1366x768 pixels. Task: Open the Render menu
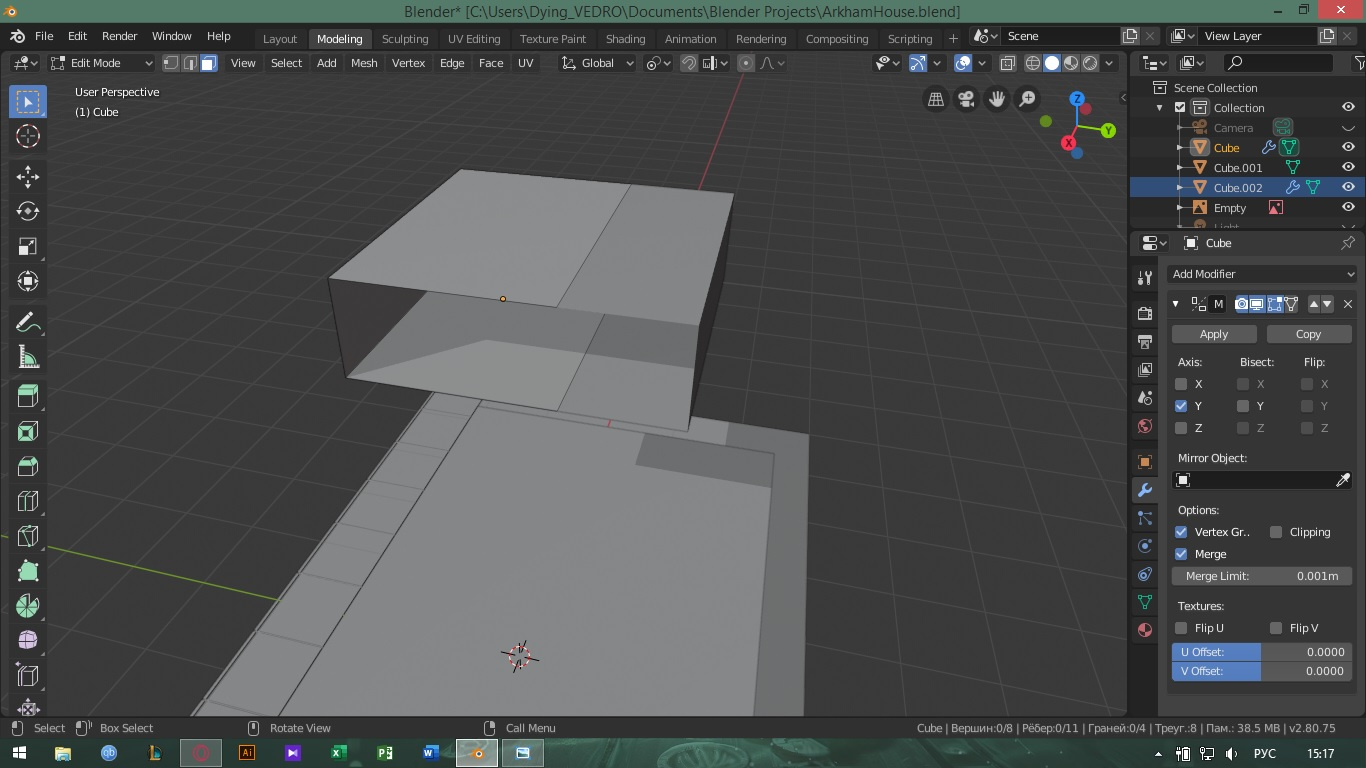click(119, 36)
